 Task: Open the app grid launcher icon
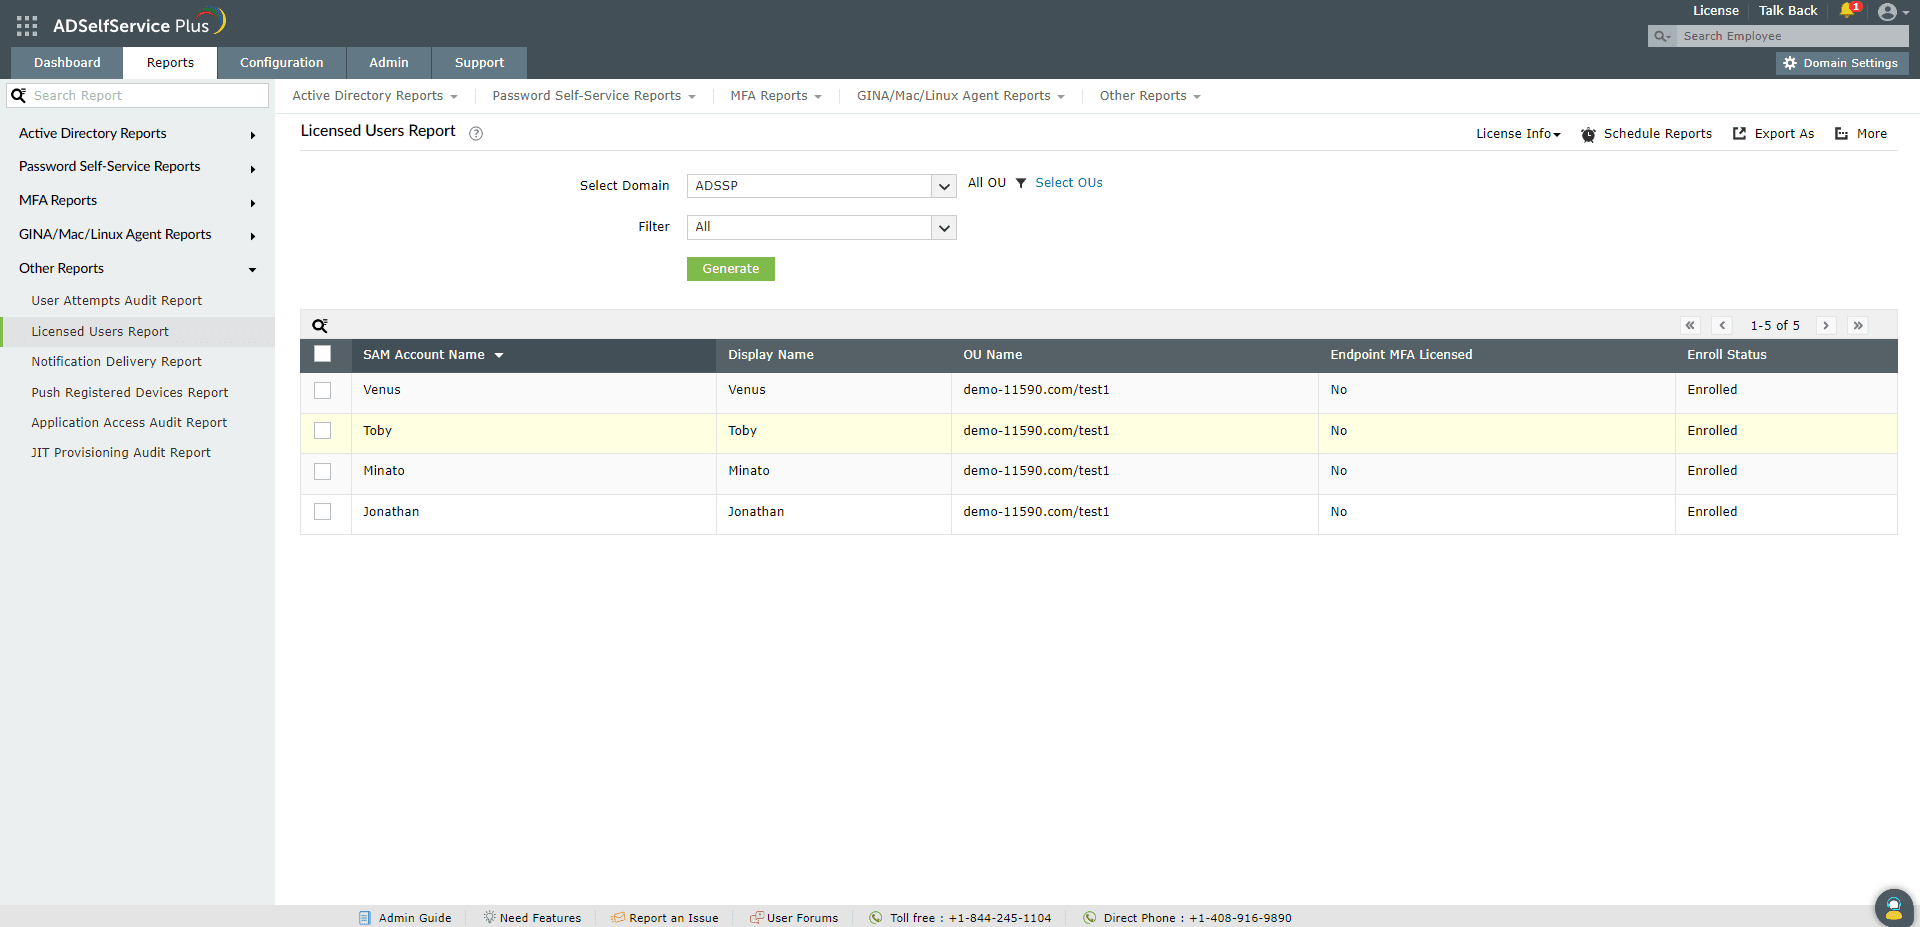pos(27,26)
